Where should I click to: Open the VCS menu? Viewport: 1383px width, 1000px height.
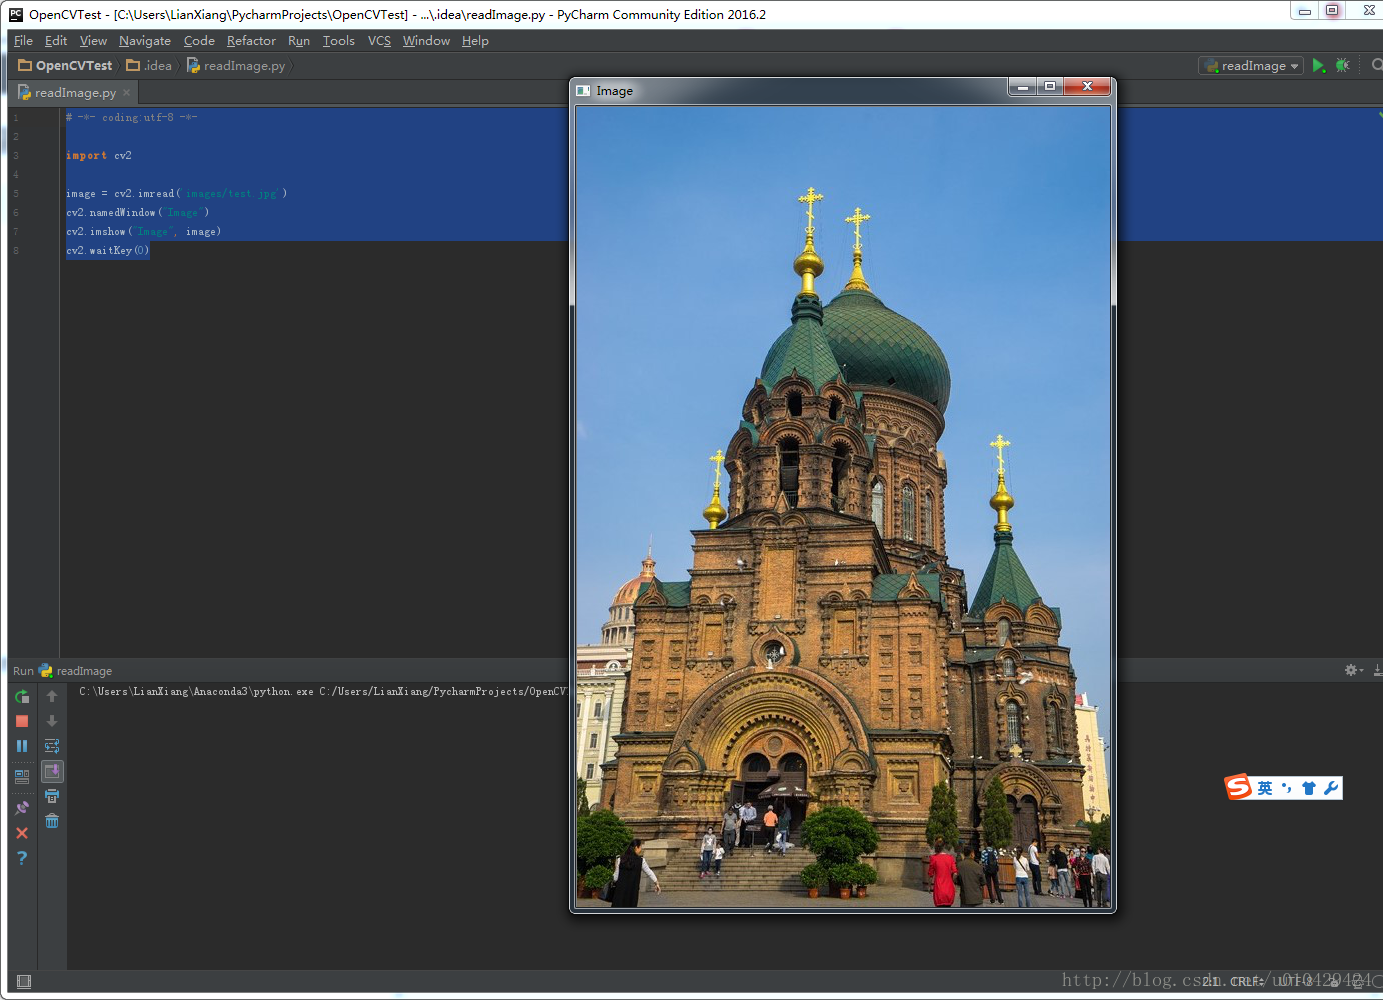click(379, 41)
